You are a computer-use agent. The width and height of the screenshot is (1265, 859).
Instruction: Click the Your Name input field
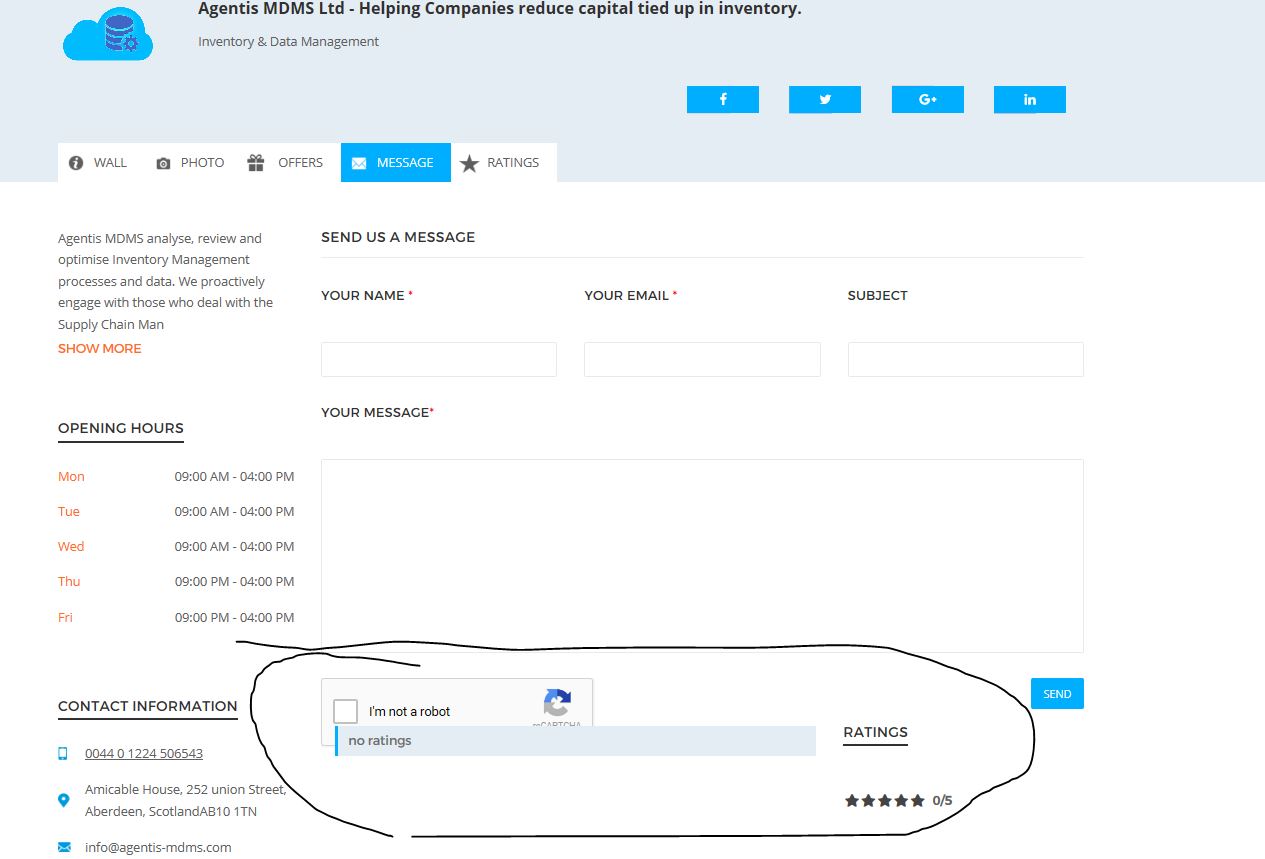pos(438,359)
